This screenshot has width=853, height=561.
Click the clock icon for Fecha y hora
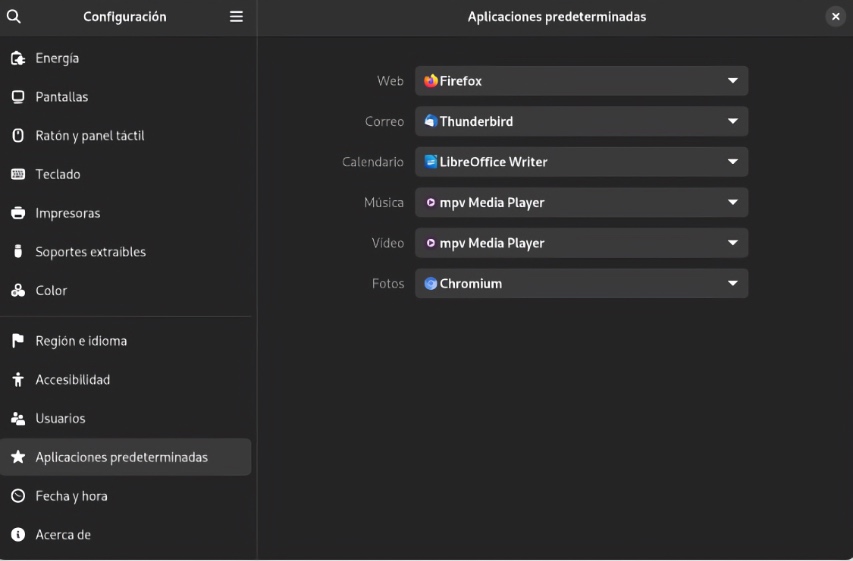pyautogui.click(x=18, y=496)
